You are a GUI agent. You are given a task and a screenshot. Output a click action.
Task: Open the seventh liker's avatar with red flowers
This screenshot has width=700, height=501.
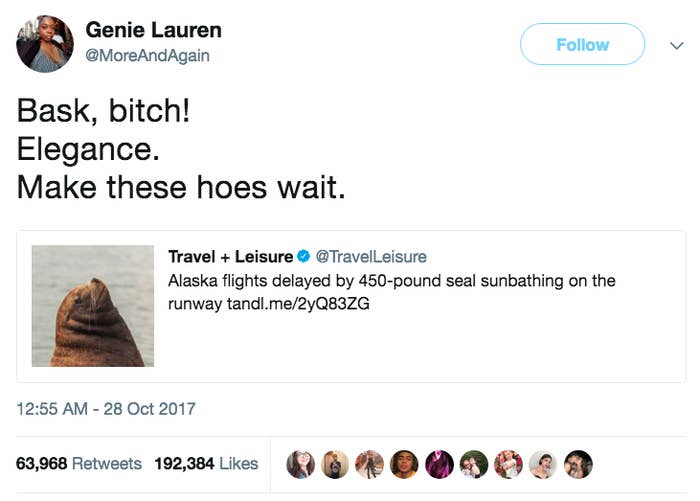coord(508,464)
